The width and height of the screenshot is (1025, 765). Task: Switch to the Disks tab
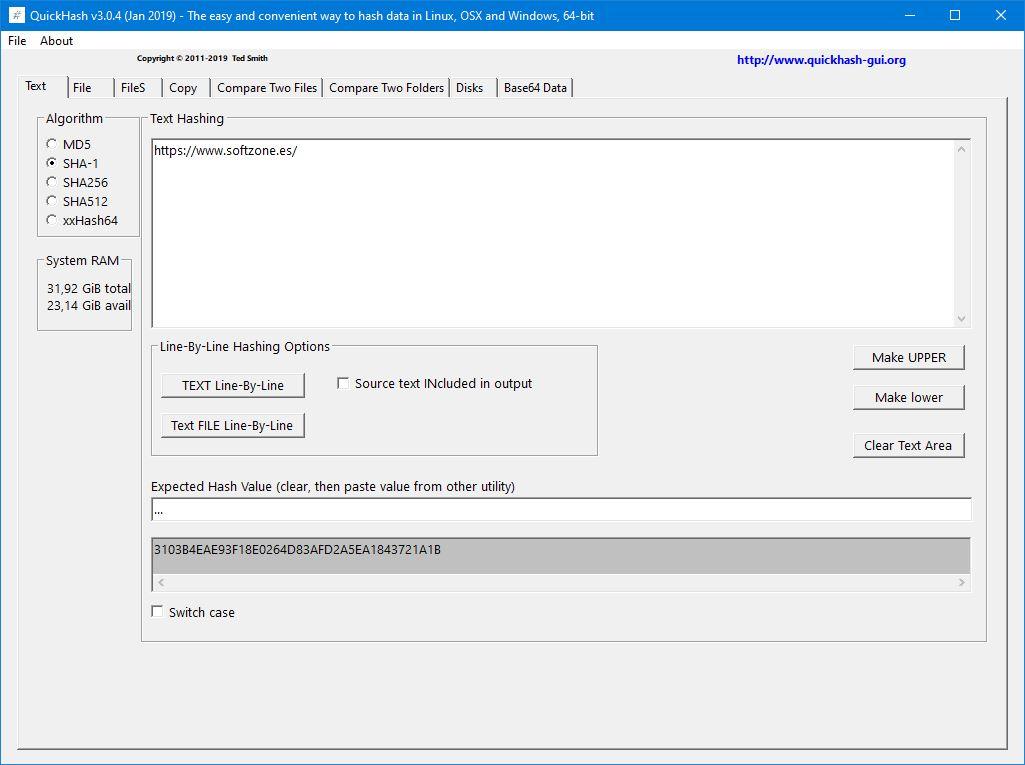point(469,88)
